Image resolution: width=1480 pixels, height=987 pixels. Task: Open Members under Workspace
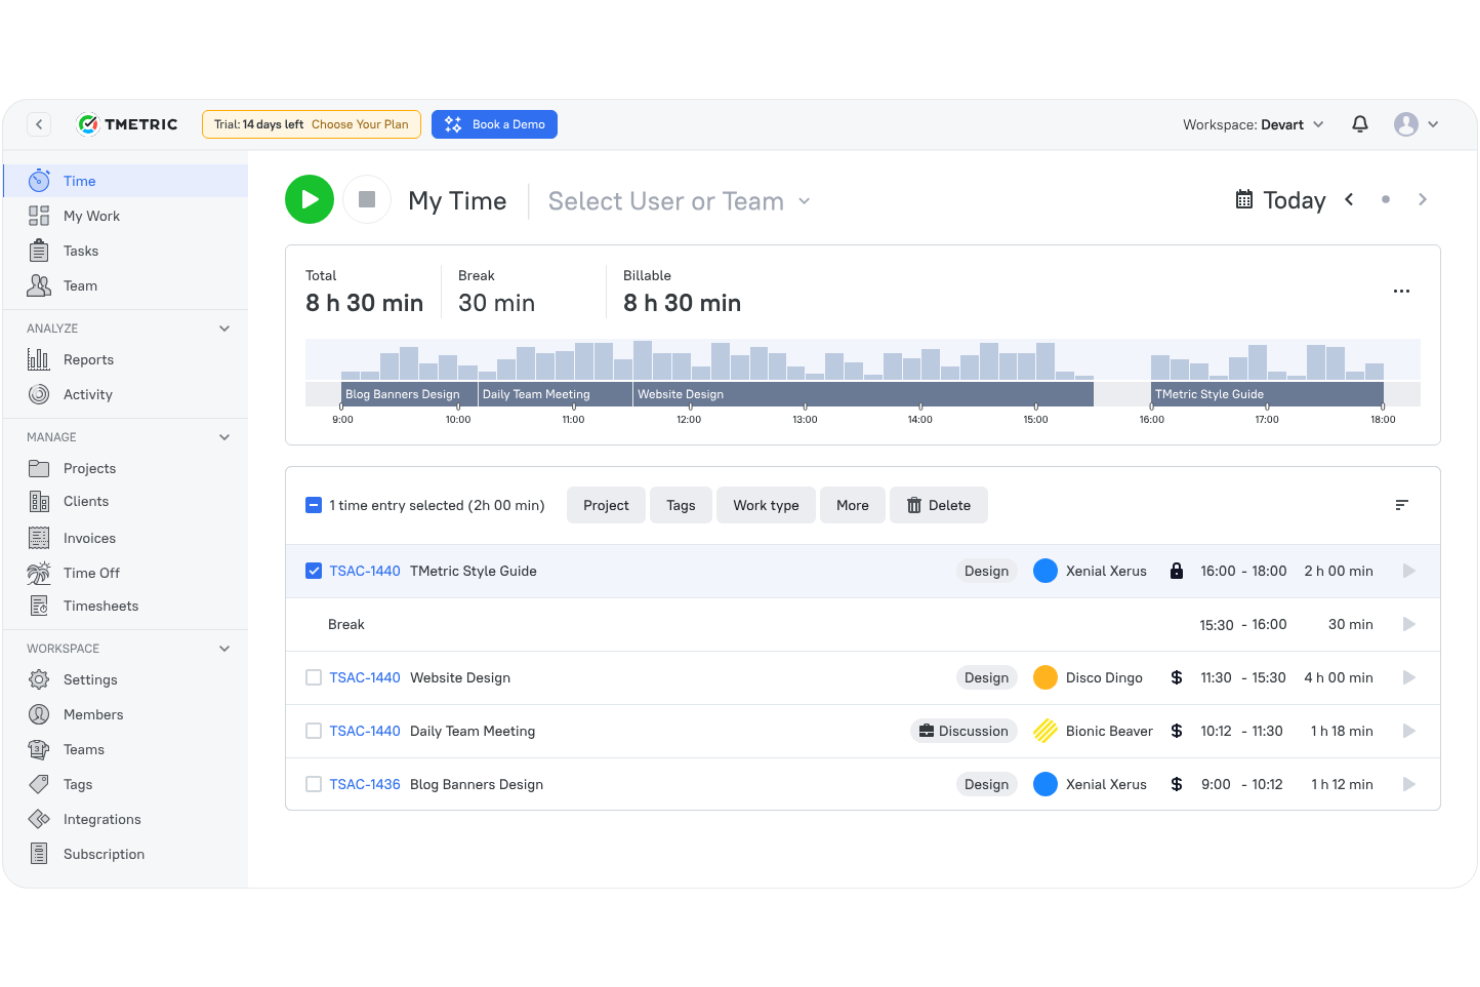click(94, 714)
